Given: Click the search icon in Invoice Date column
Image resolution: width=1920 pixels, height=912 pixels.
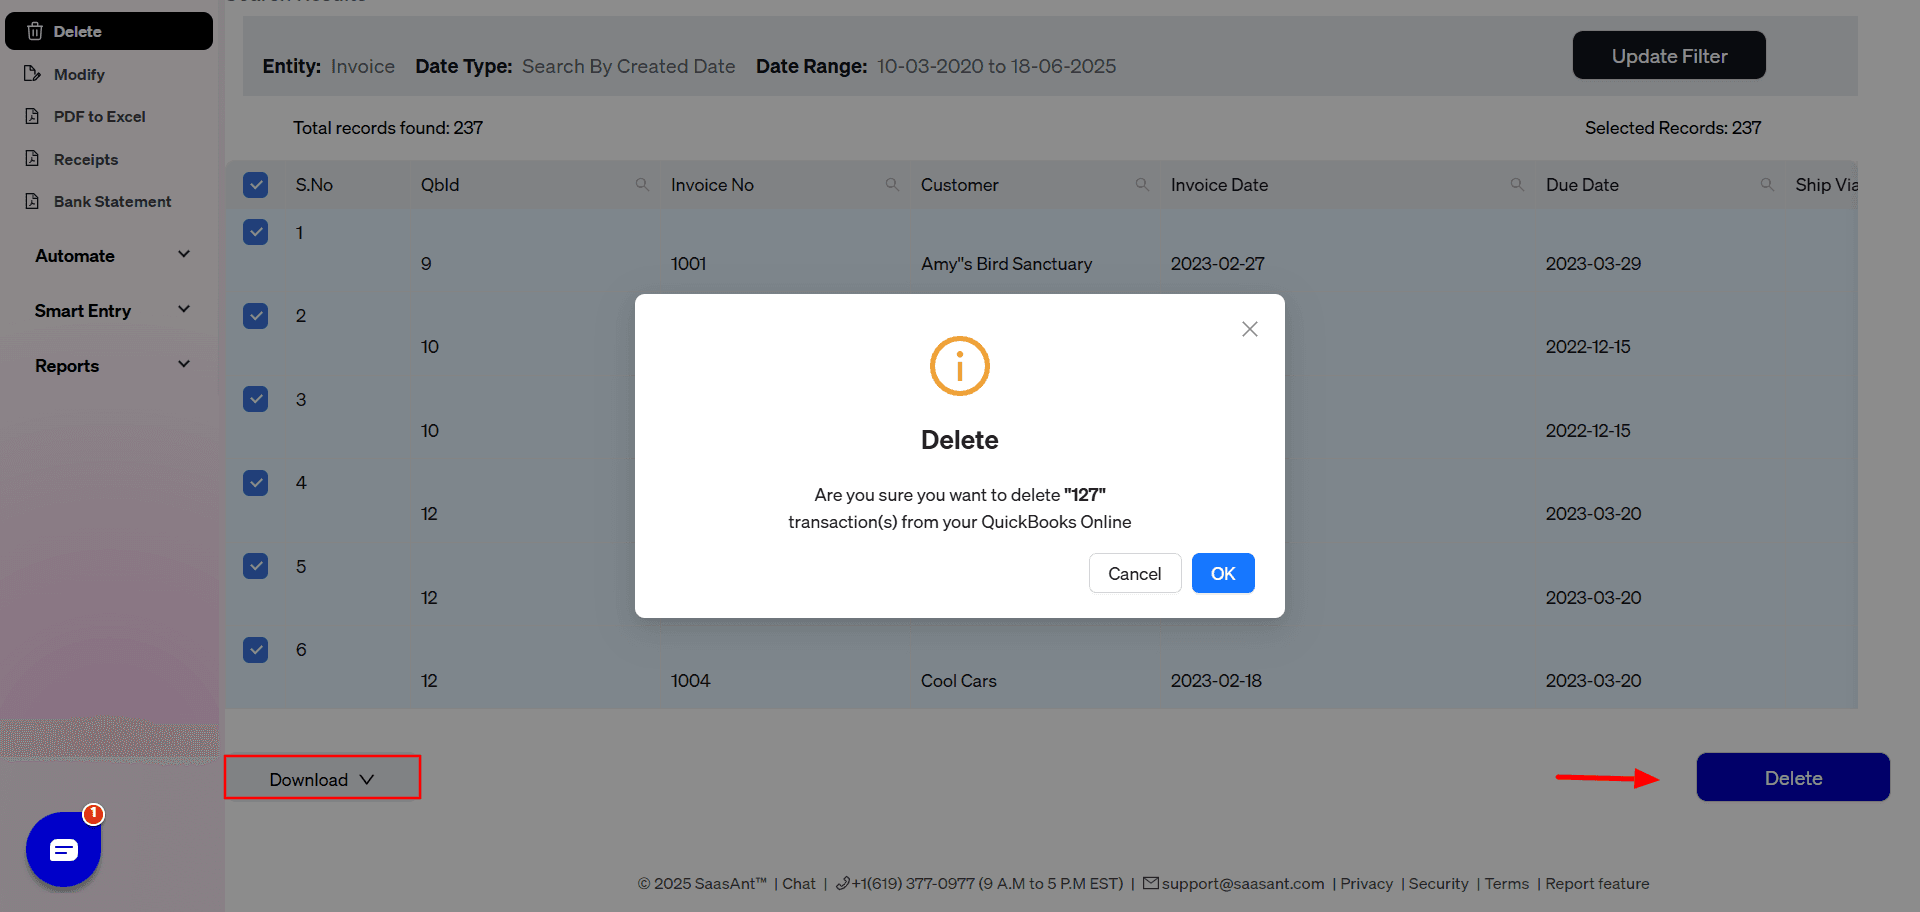Looking at the screenshot, I should click(1517, 185).
